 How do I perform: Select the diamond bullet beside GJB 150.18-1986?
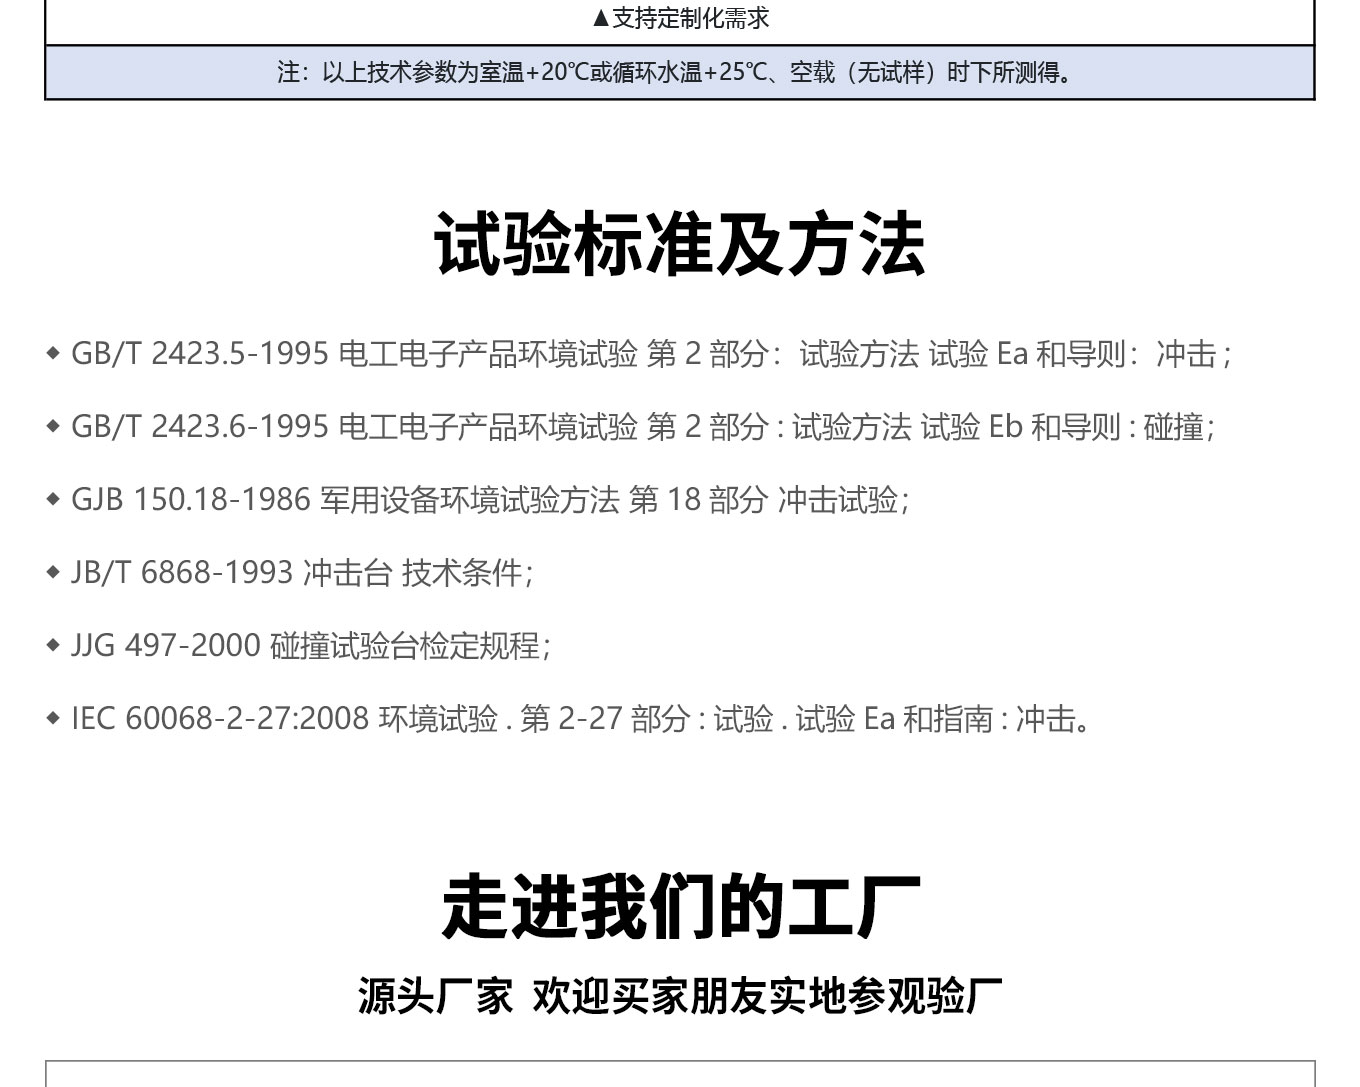click(54, 500)
